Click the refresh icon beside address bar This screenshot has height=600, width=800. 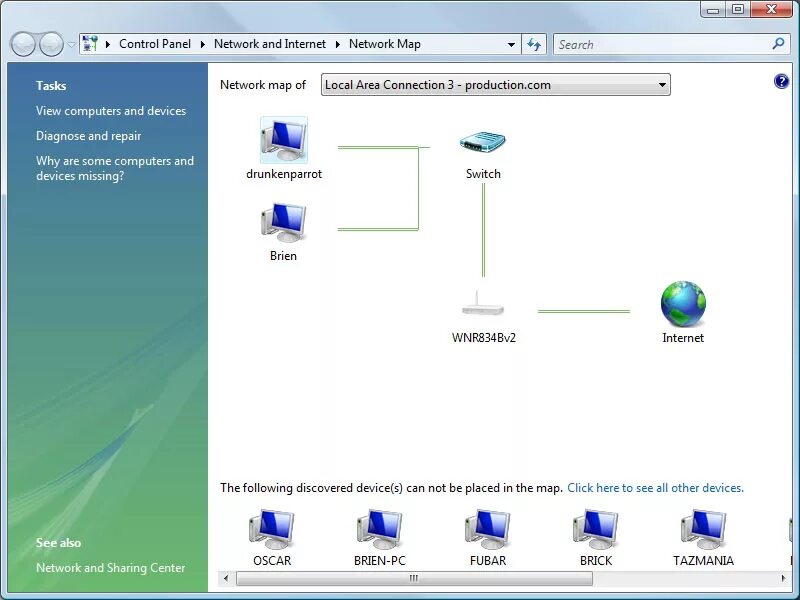click(534, 44)
